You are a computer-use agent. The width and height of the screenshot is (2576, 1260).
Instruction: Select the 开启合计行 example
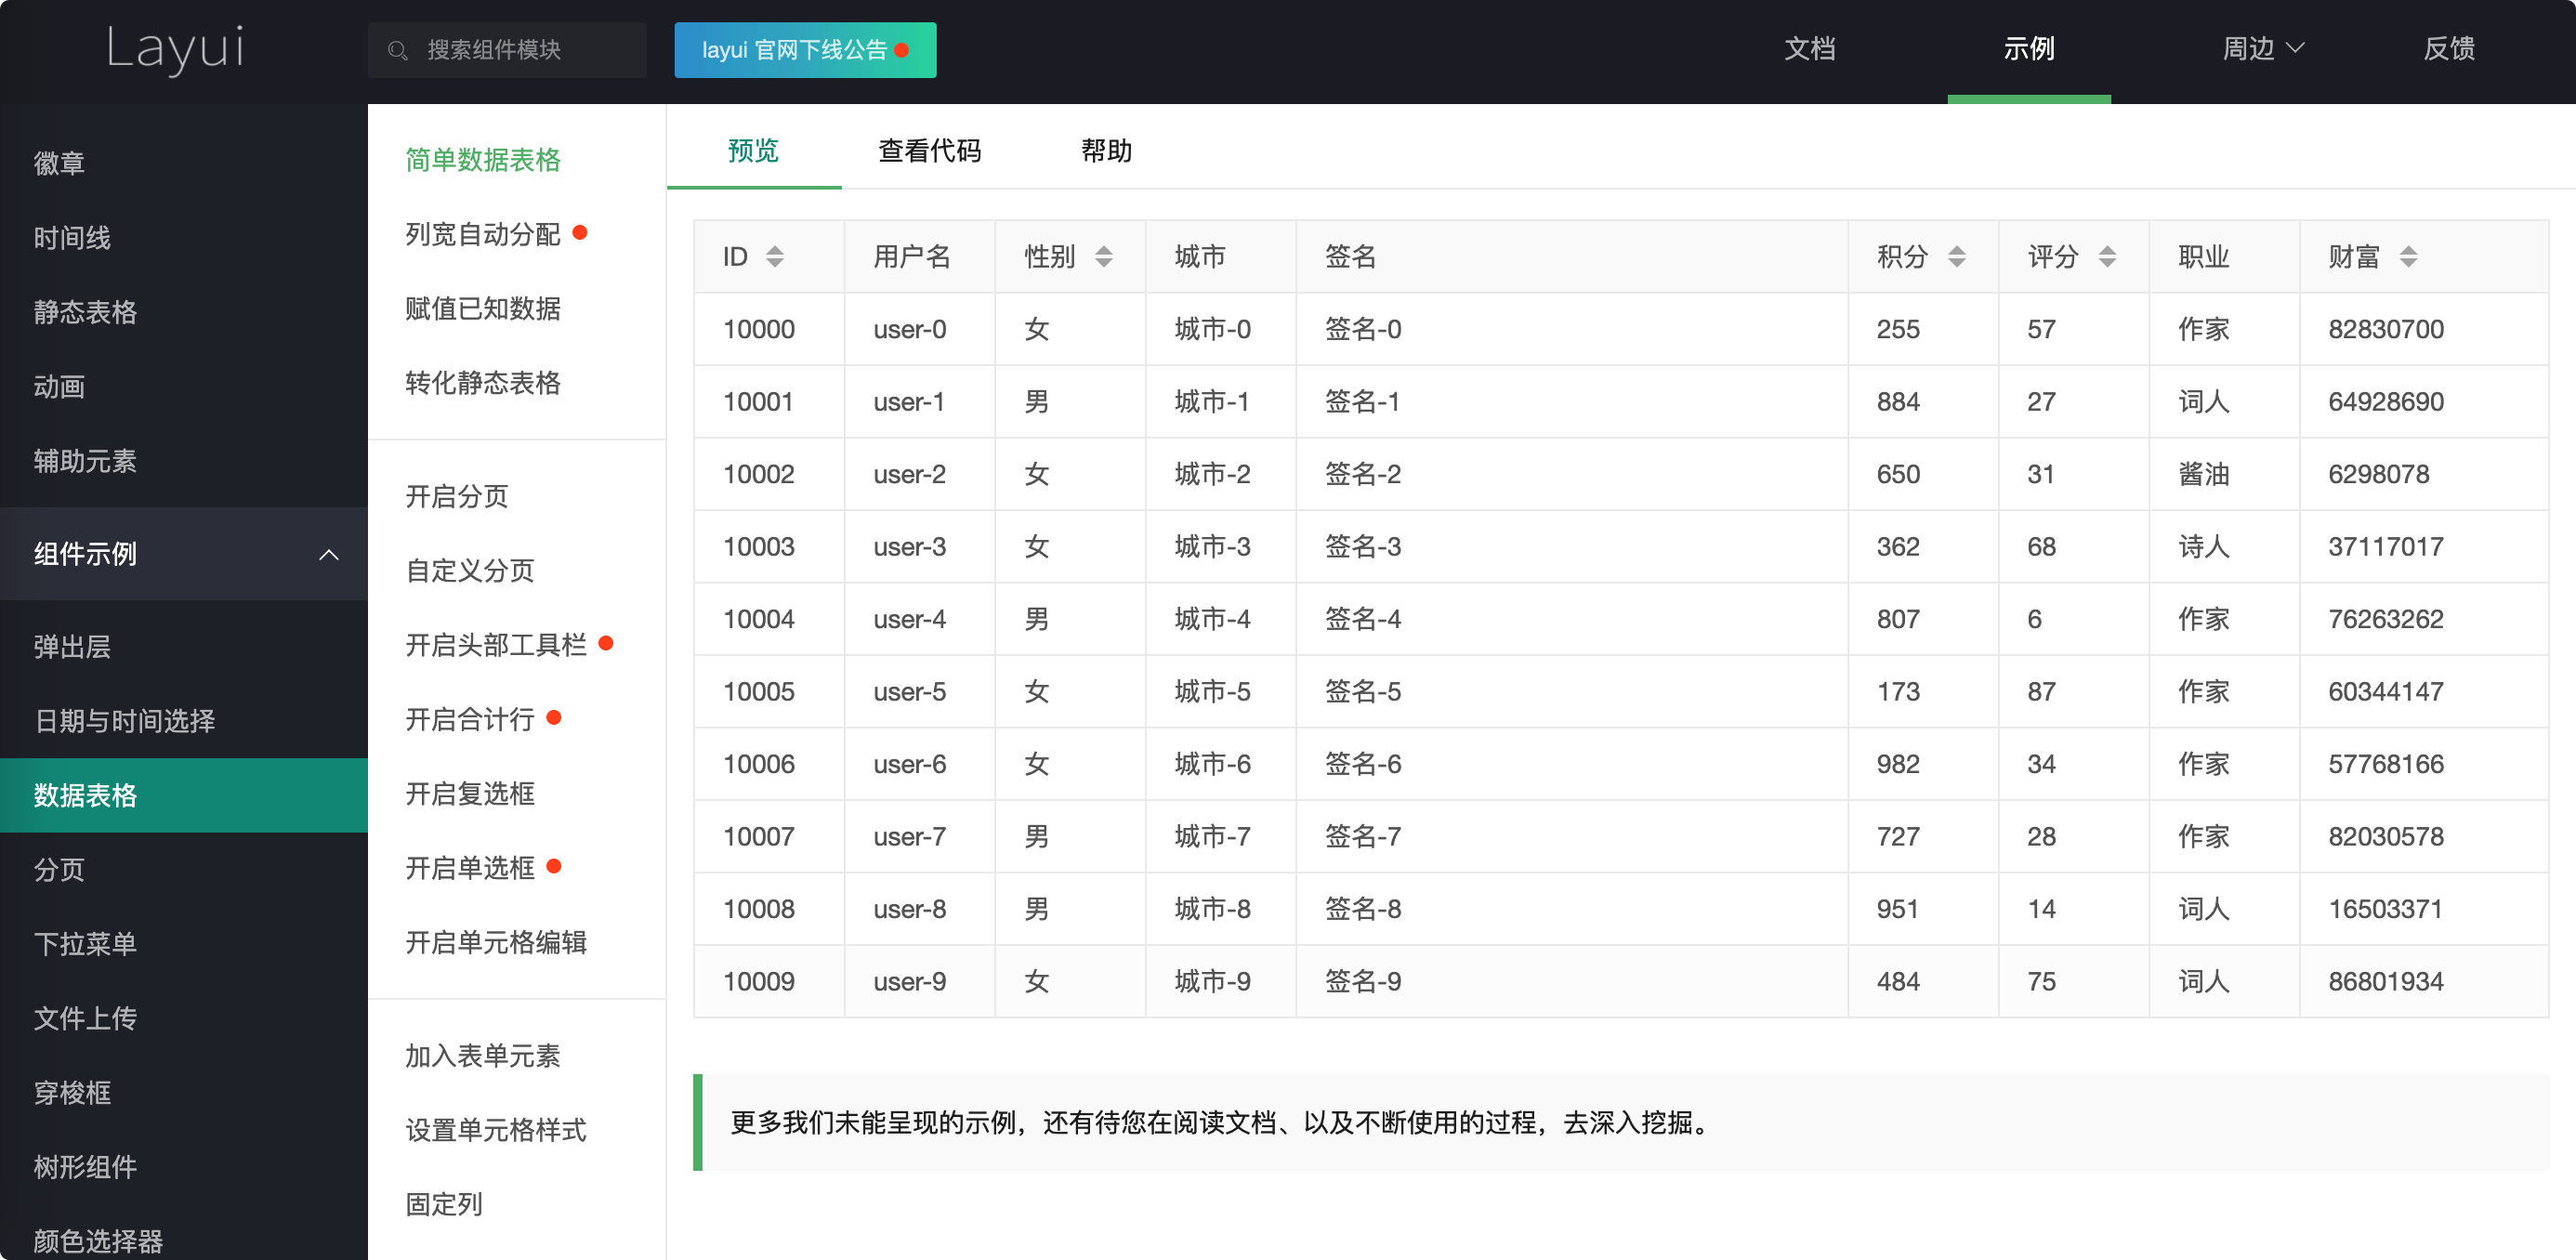click(x=470, y=720)
